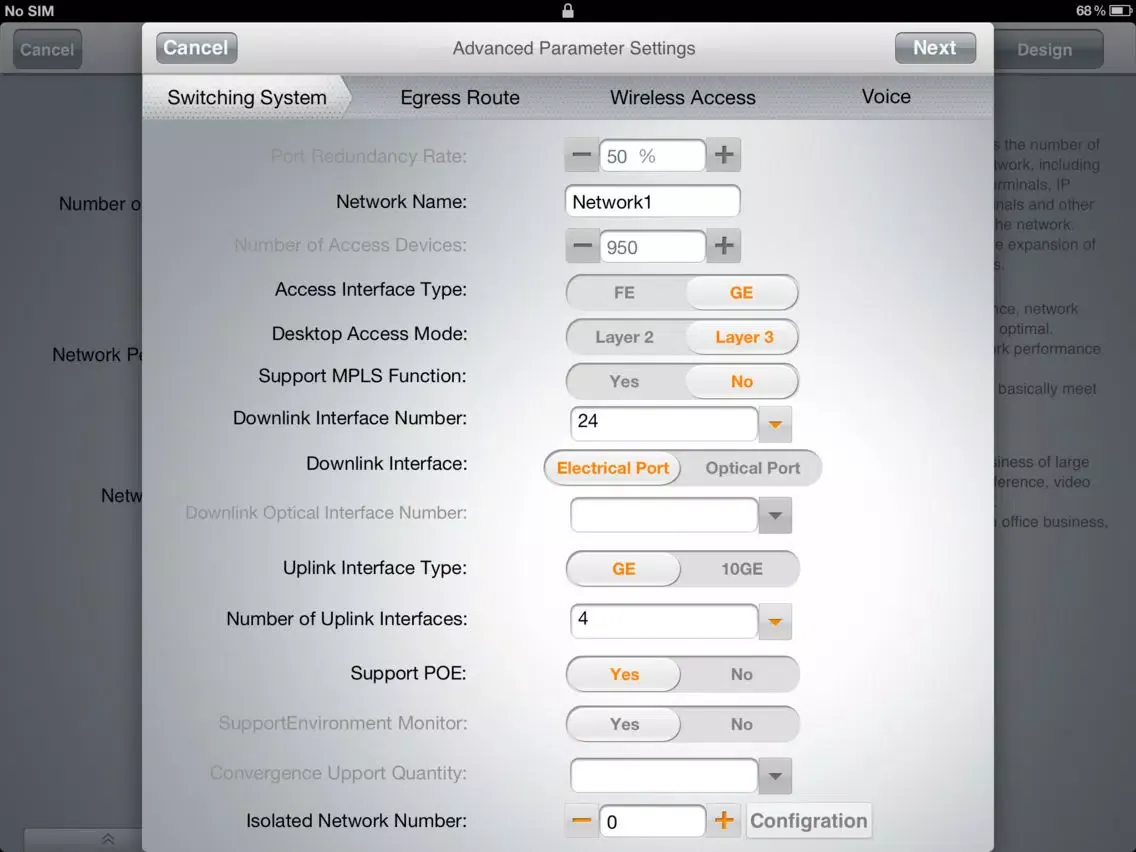
Task: Tap the 'Access Interface Type:' label
Action: (370, 289)
